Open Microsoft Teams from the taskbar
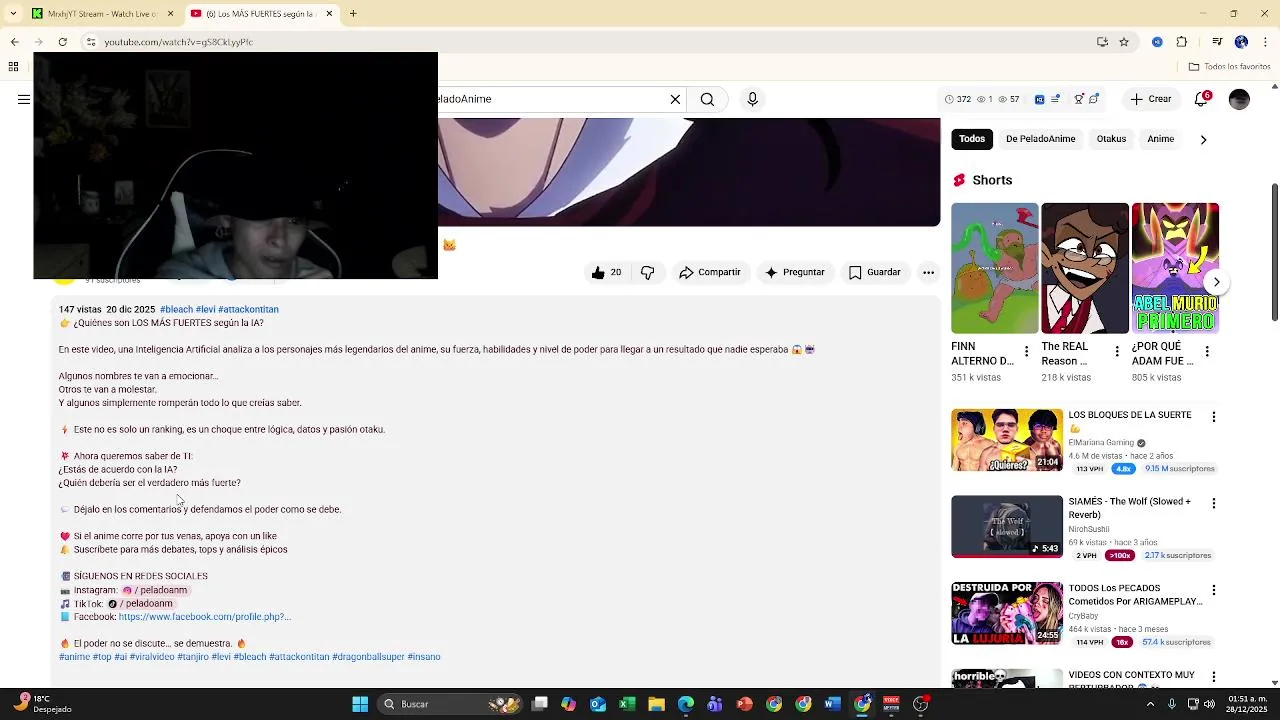The height and width of the screenshot is (720, 1280). click(x=715, y=704)
